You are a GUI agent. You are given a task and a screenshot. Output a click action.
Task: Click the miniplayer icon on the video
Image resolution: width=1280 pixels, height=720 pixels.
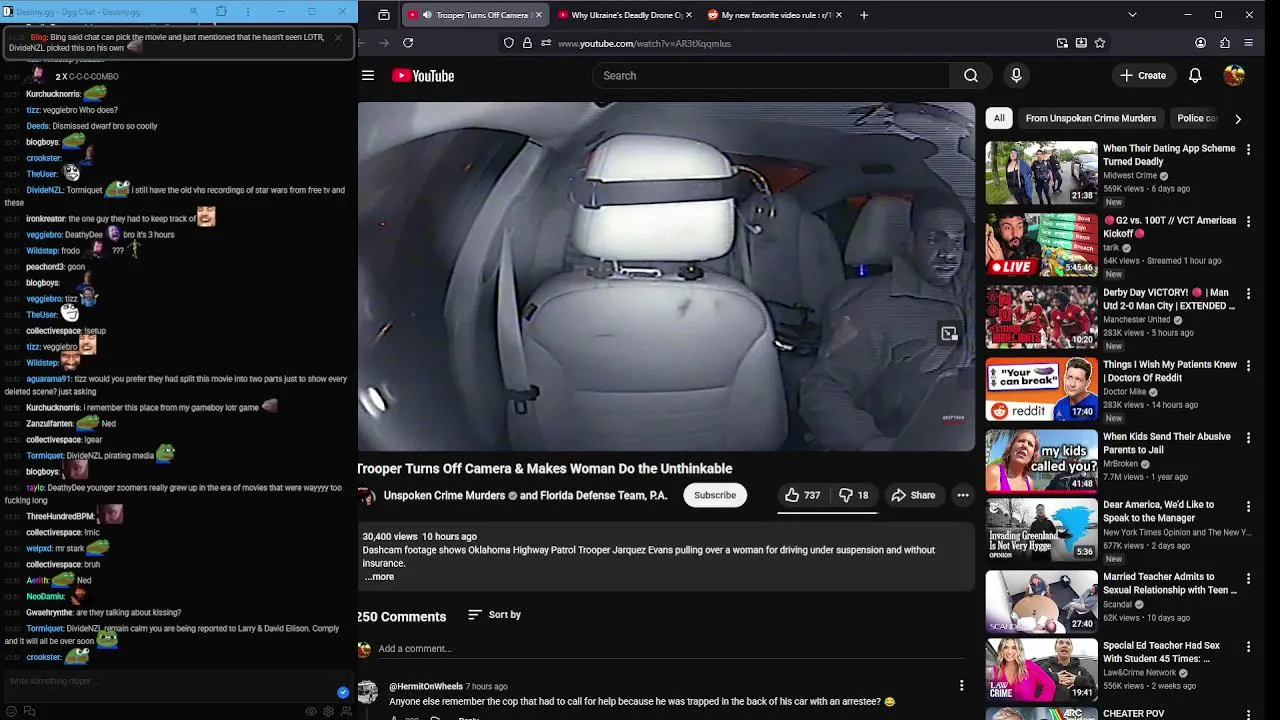949,334
